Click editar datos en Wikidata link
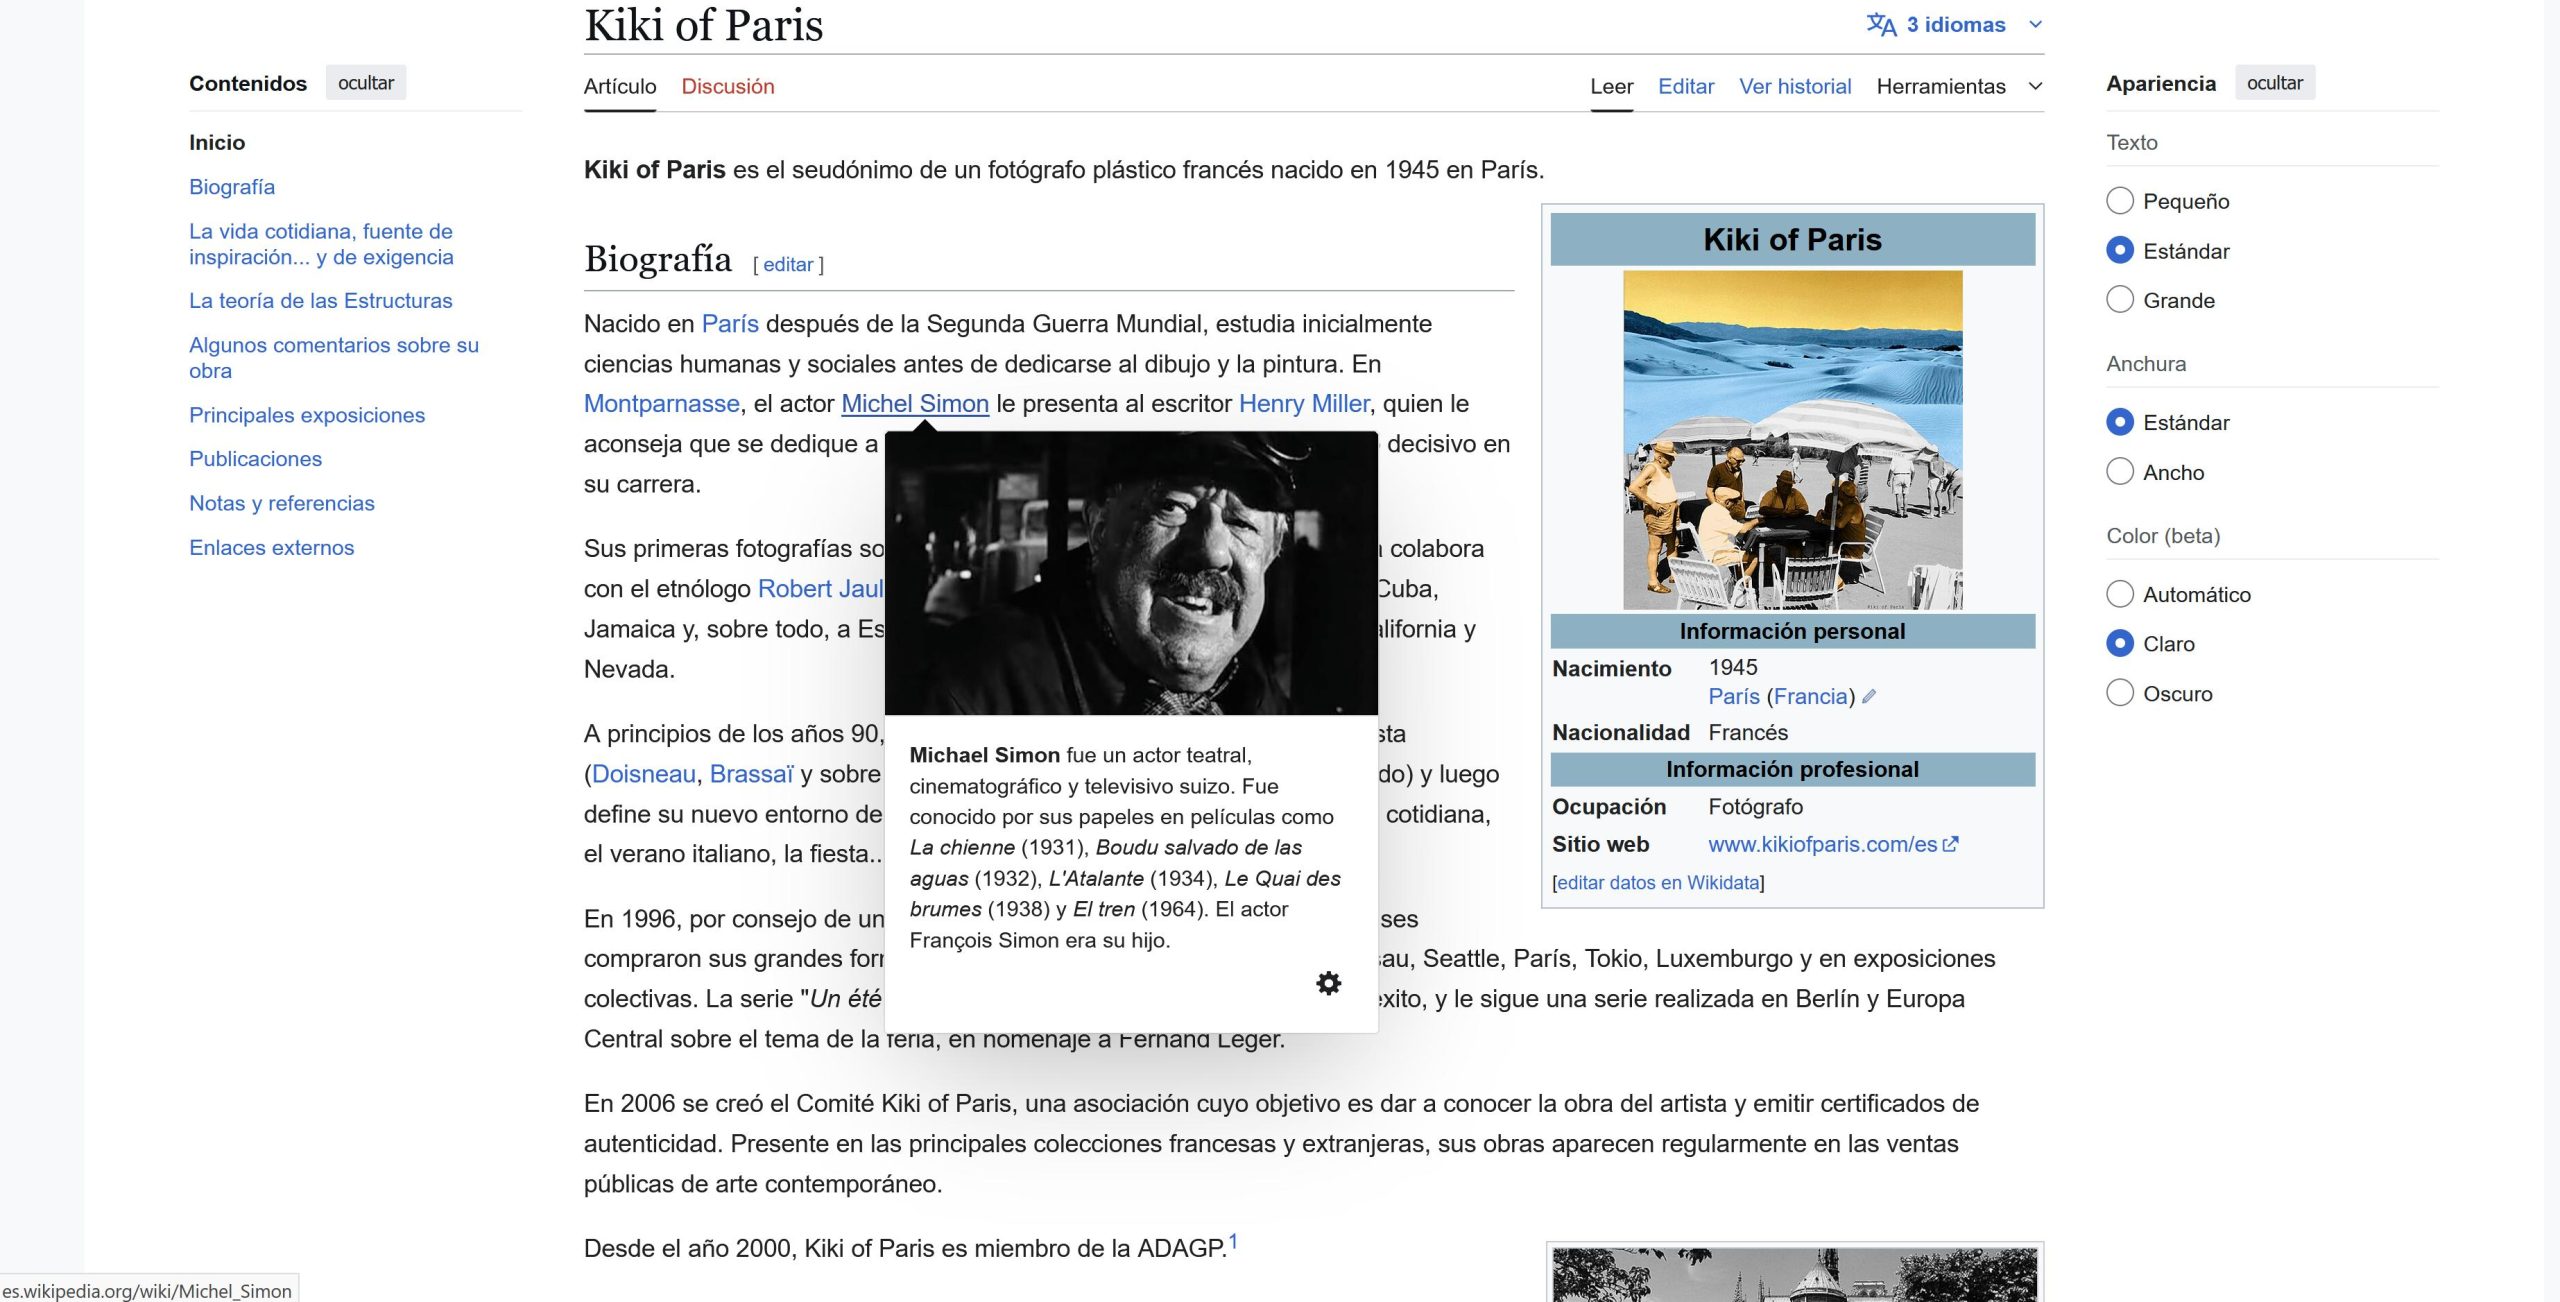 click(x=1658, y=883)
